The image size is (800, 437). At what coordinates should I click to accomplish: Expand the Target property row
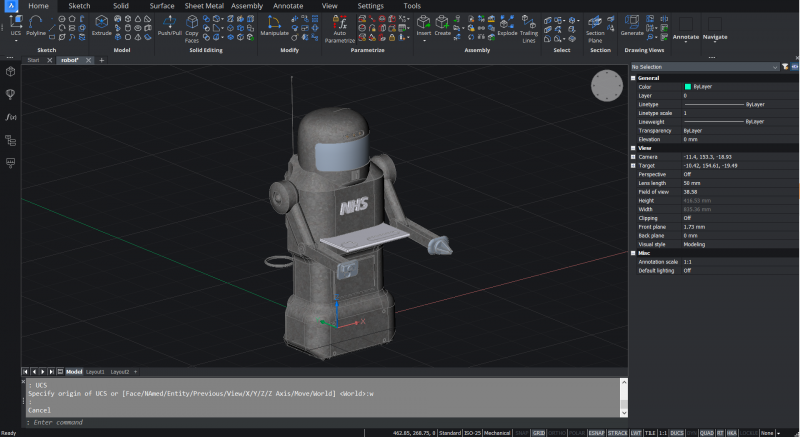tap(633, 165)
